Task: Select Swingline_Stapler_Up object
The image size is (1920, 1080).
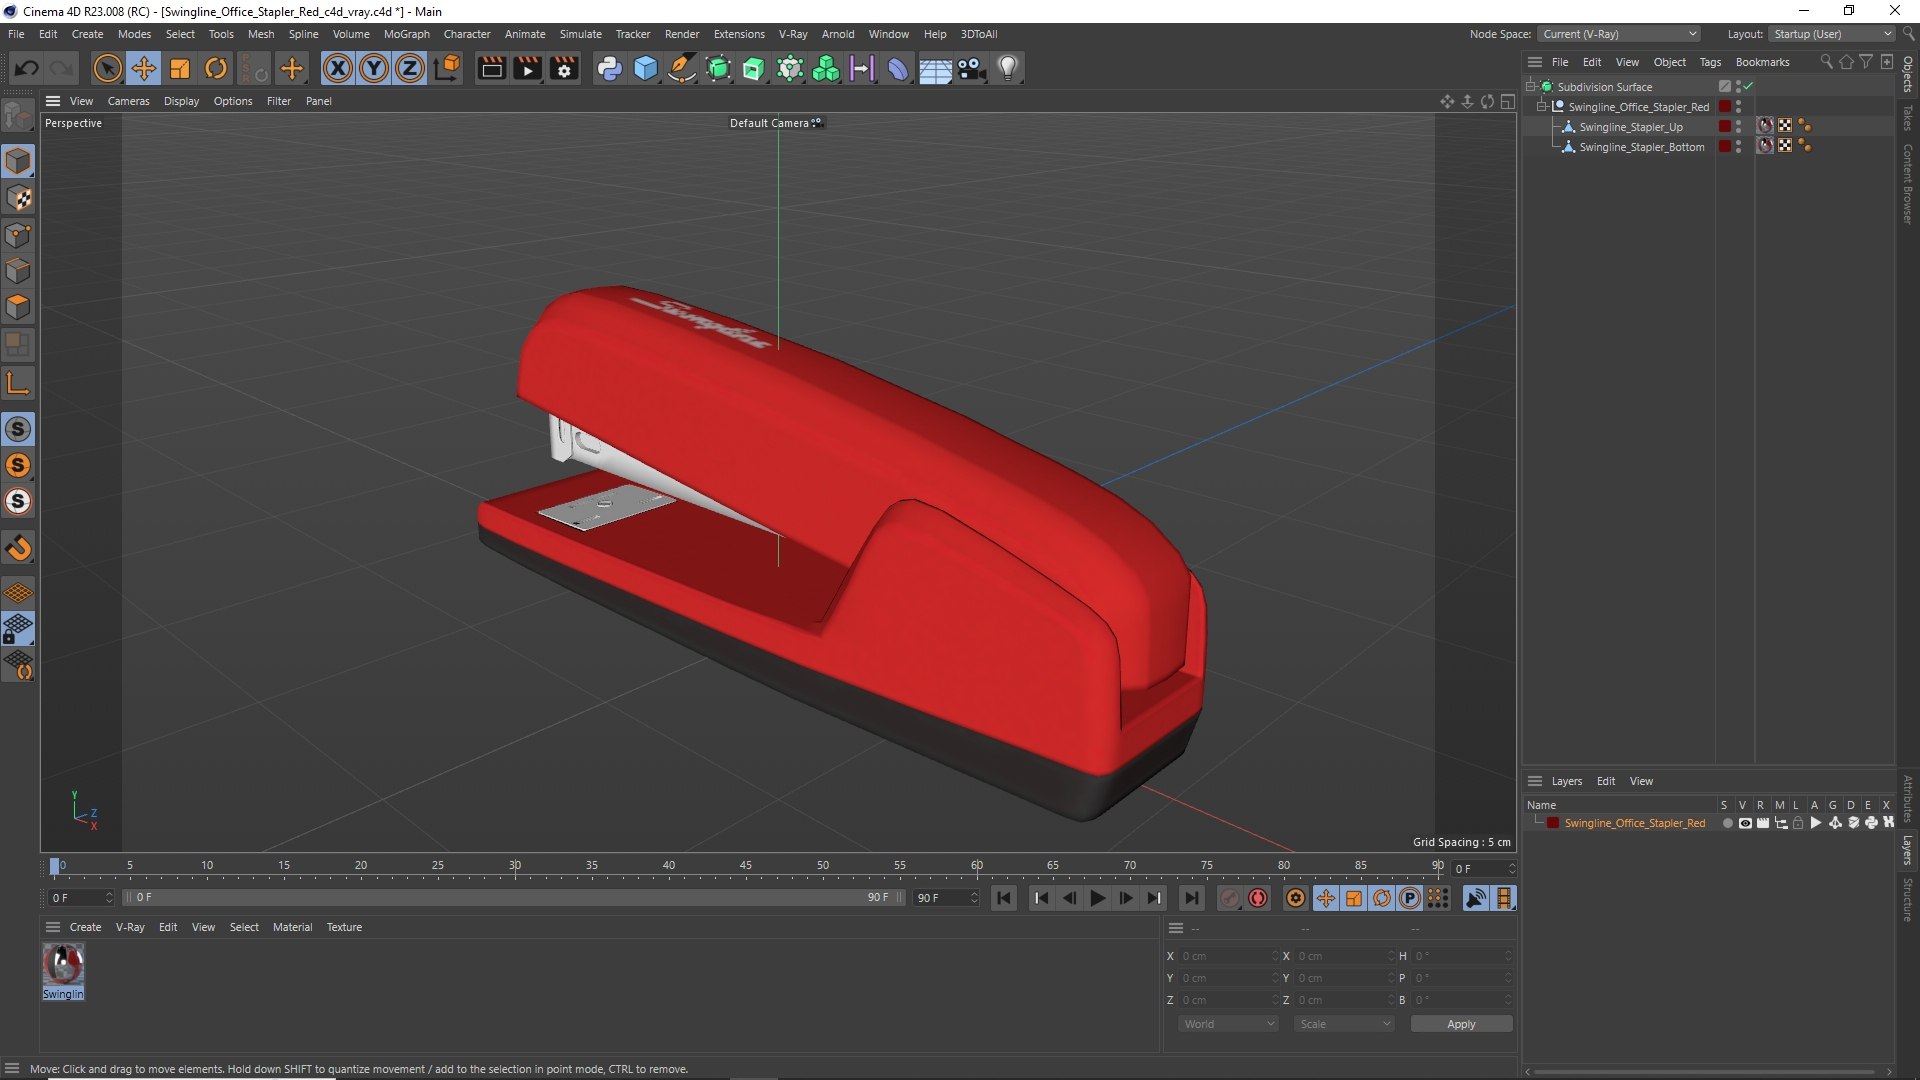Action: click(1630, 127)
